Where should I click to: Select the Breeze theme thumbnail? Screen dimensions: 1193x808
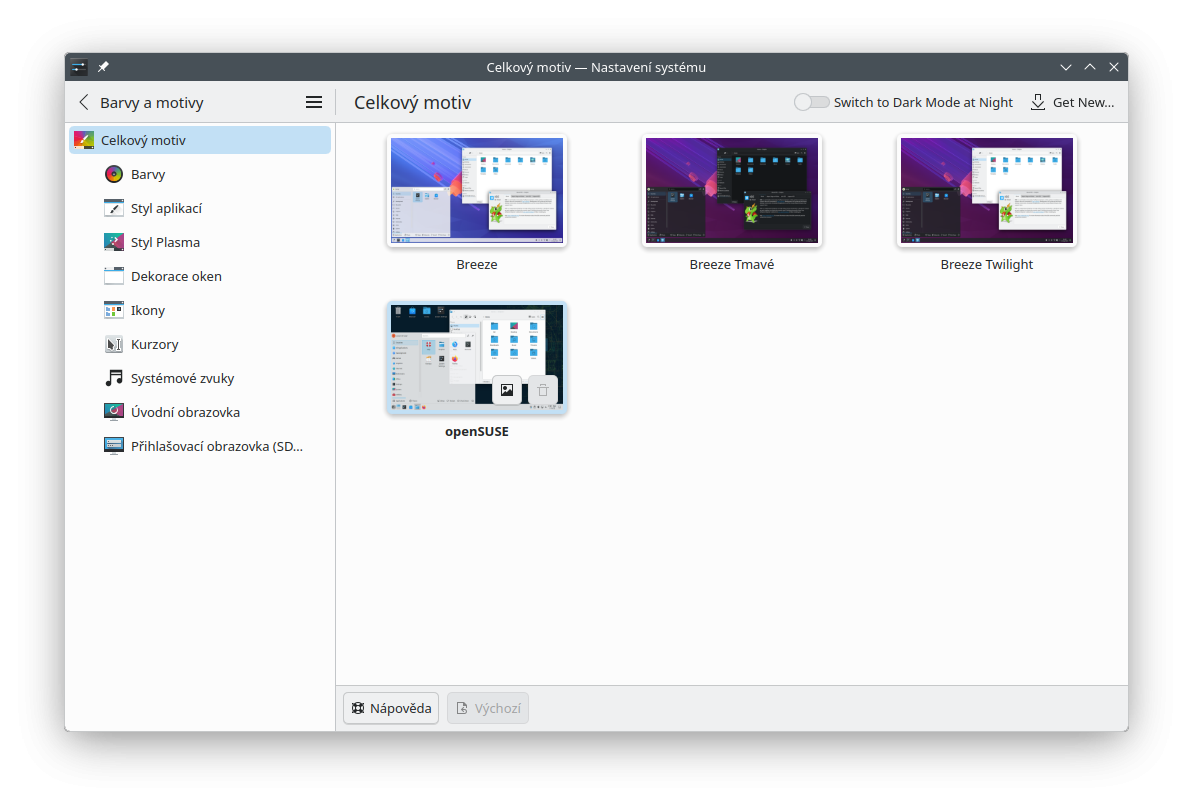click(x=477, y=191)
